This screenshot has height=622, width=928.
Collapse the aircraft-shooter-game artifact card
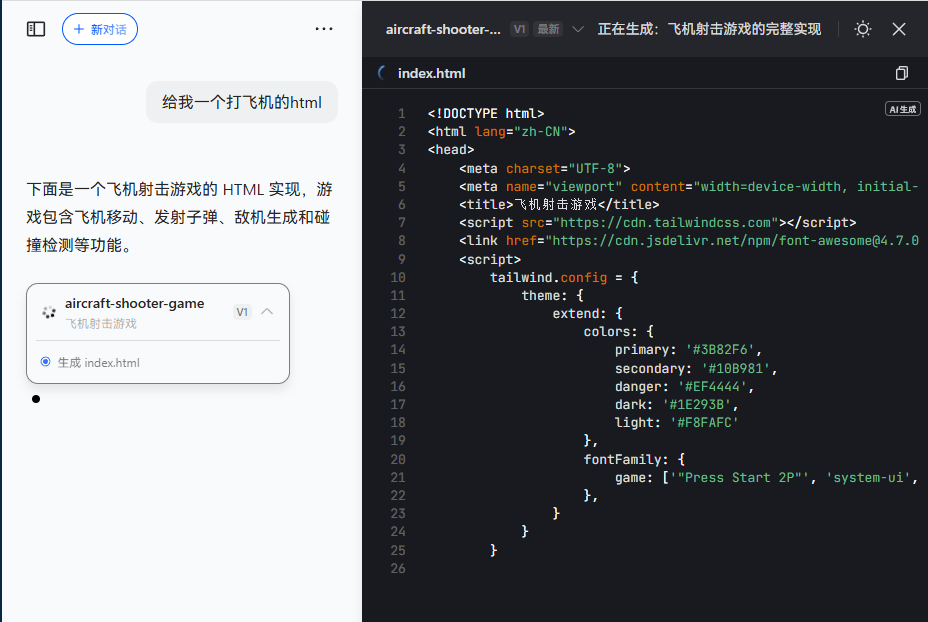pyautogui.click(x=266, y=311)
